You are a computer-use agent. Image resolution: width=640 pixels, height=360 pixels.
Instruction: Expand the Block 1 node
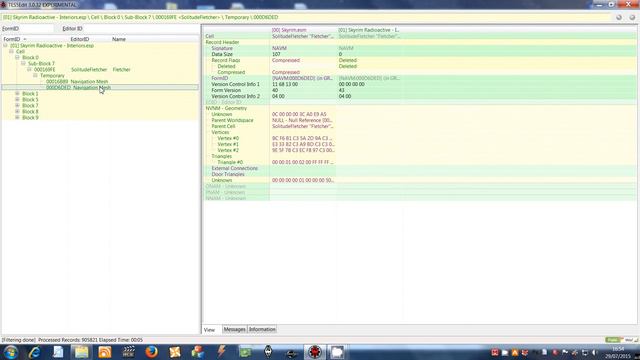click(x=17, y=93)
